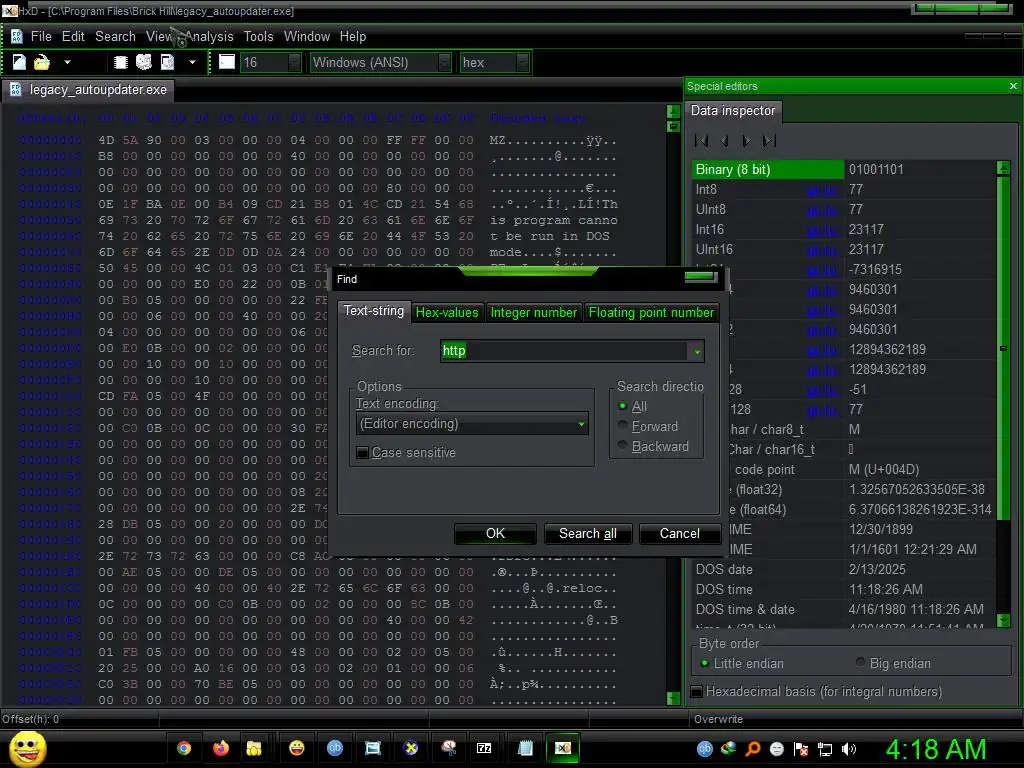1024x768 pixels.
Task: Toggle the Case sensitive checkbox
Action: 362,453
